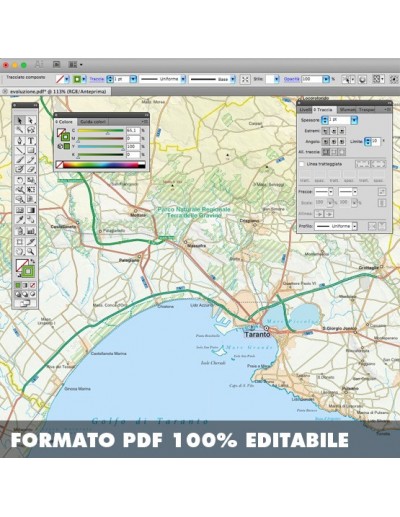Select the white arrow Direct Selection tool
Image resolution: width=400 pixels, height=517 pixels.
pyautogui.click(x=31, y=120)
